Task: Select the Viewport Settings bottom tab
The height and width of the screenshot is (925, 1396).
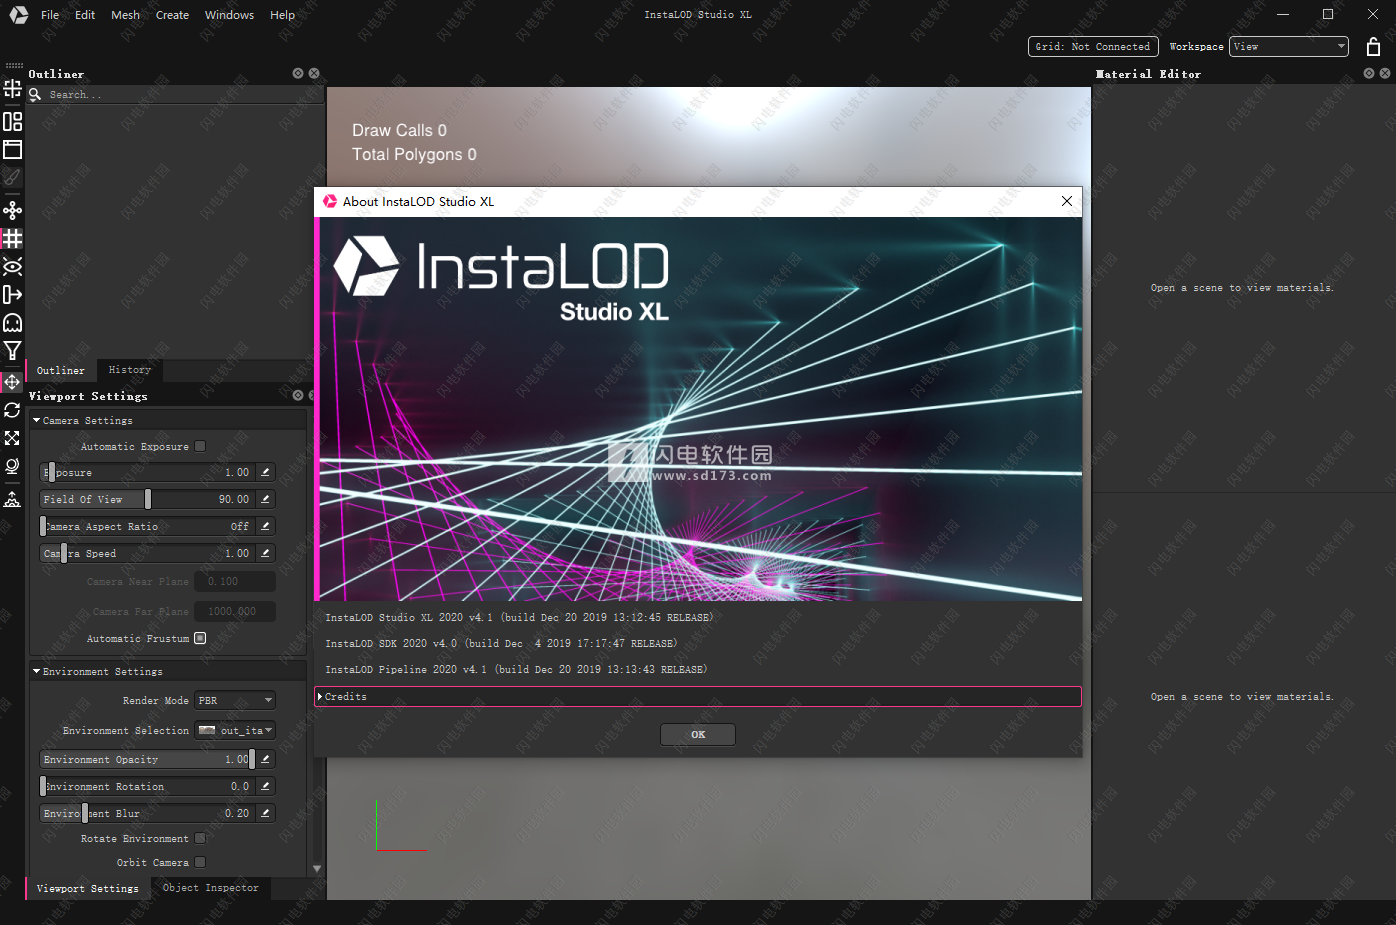Action: pyautogui.click(x=88, y=888)
